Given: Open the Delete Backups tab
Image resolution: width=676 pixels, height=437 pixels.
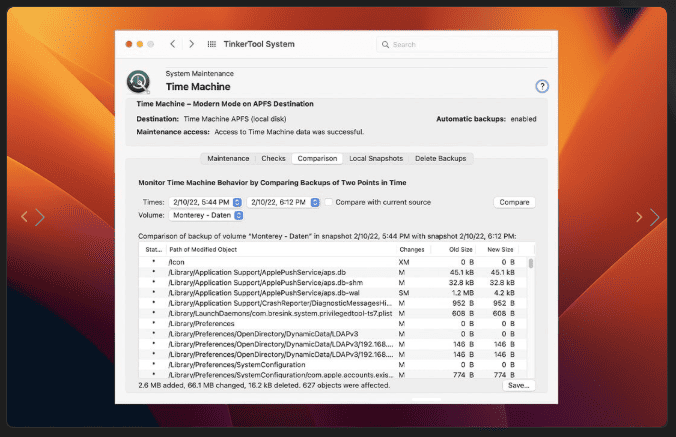Looking at the screenshot, I should (441, 159).
